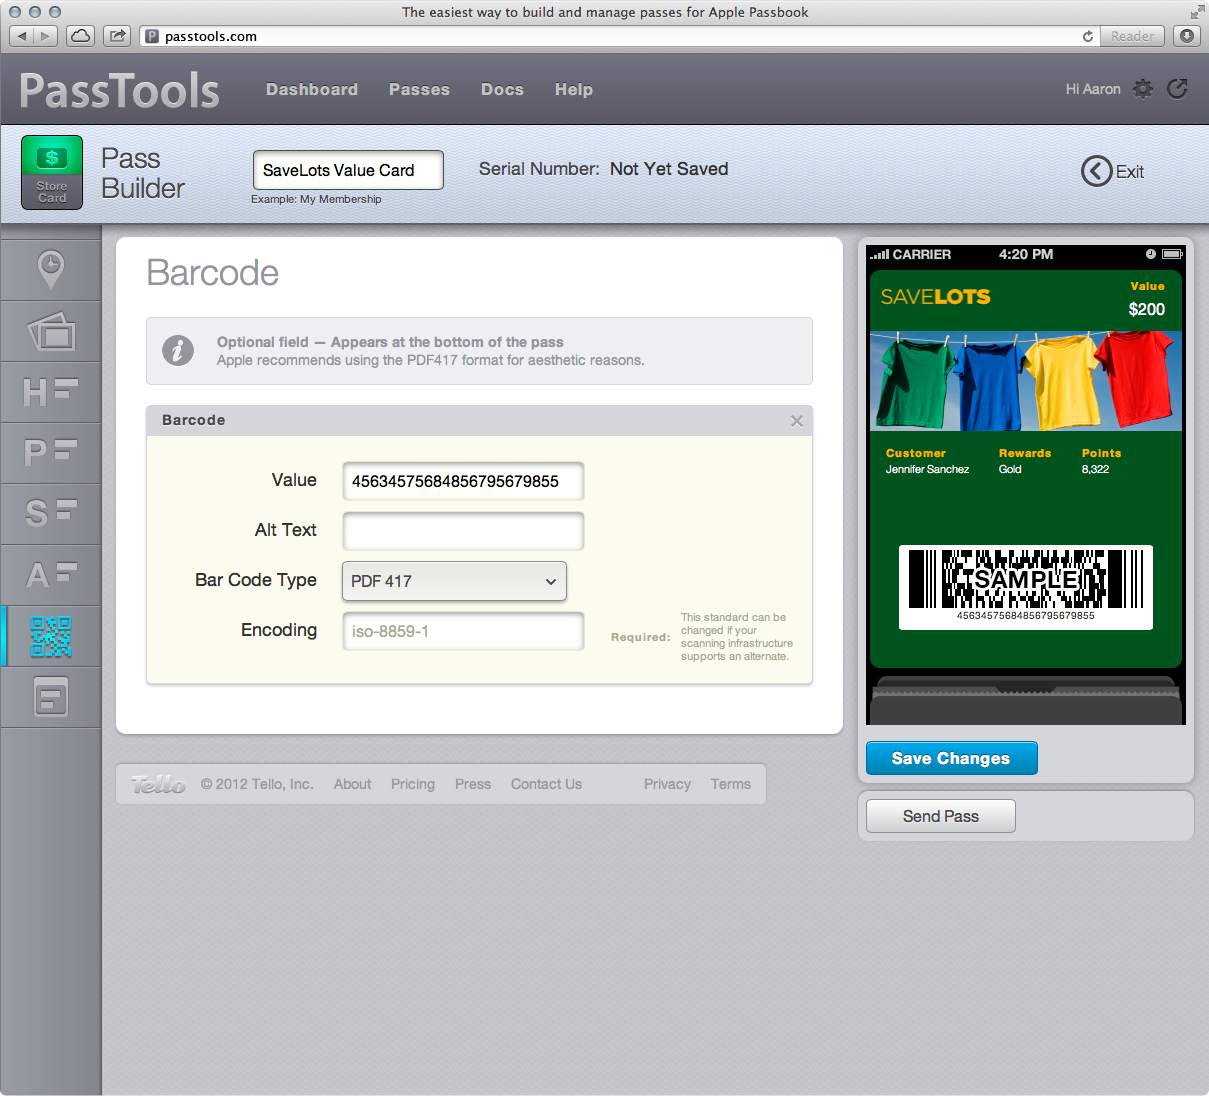Open the Help menu

574,89
